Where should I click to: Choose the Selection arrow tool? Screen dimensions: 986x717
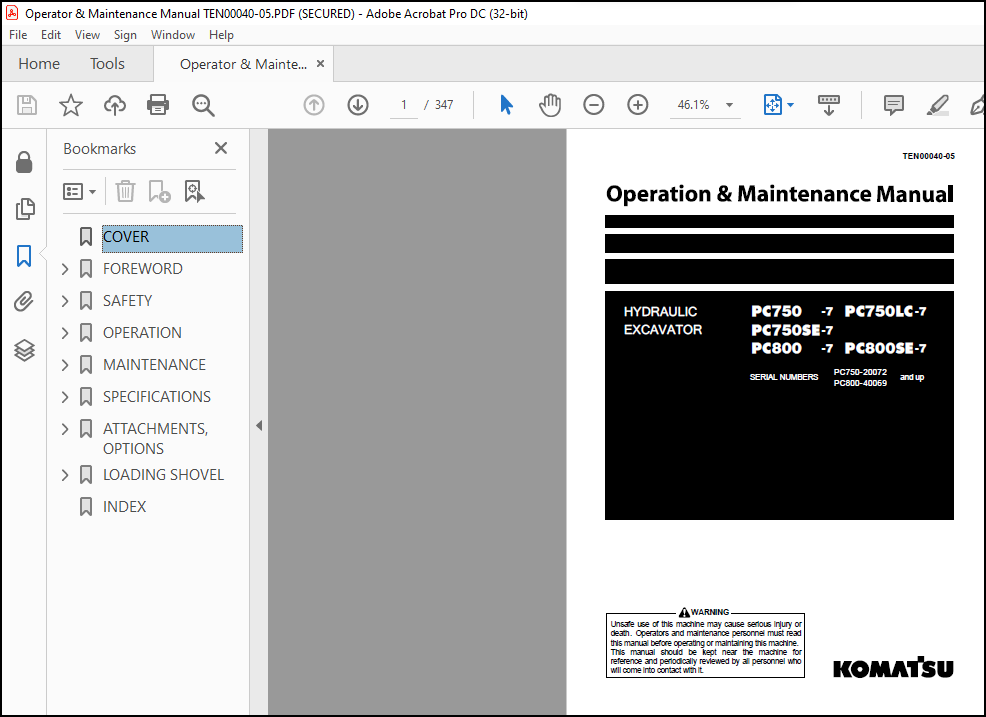(x=506, y=105)
